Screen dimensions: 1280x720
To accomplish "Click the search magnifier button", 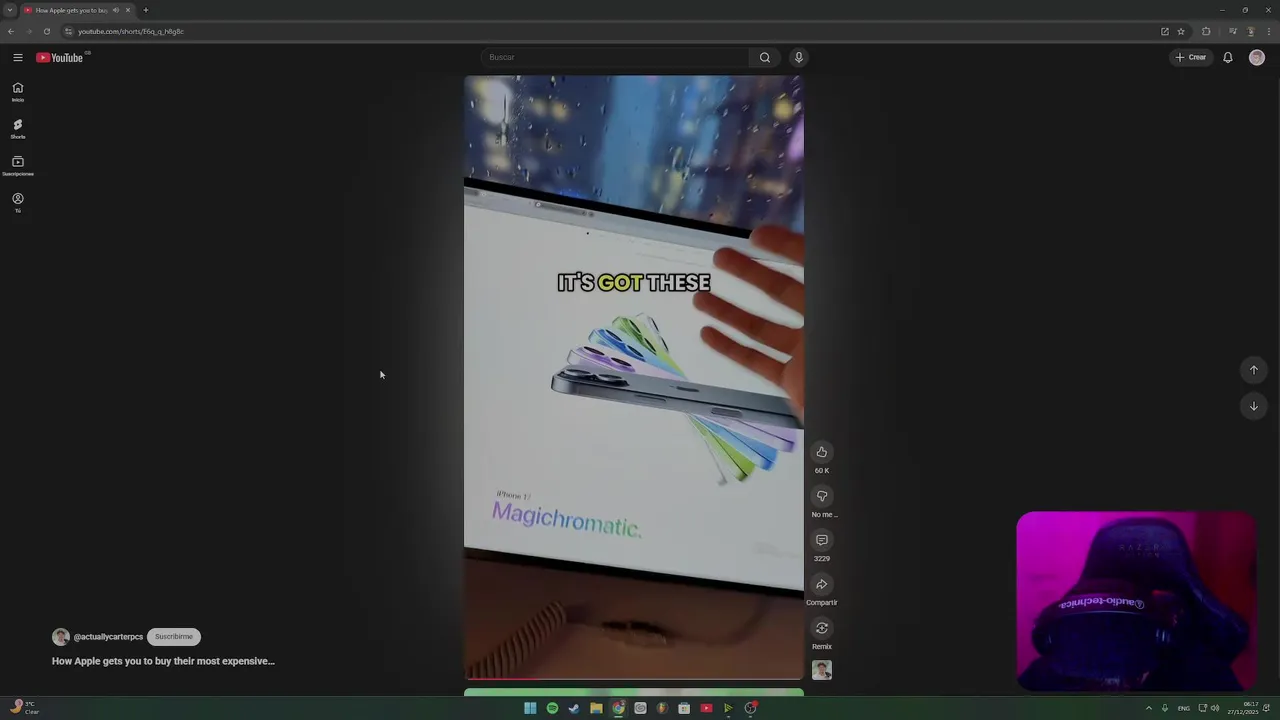I will pyautogui.click(x=765, y=57).
